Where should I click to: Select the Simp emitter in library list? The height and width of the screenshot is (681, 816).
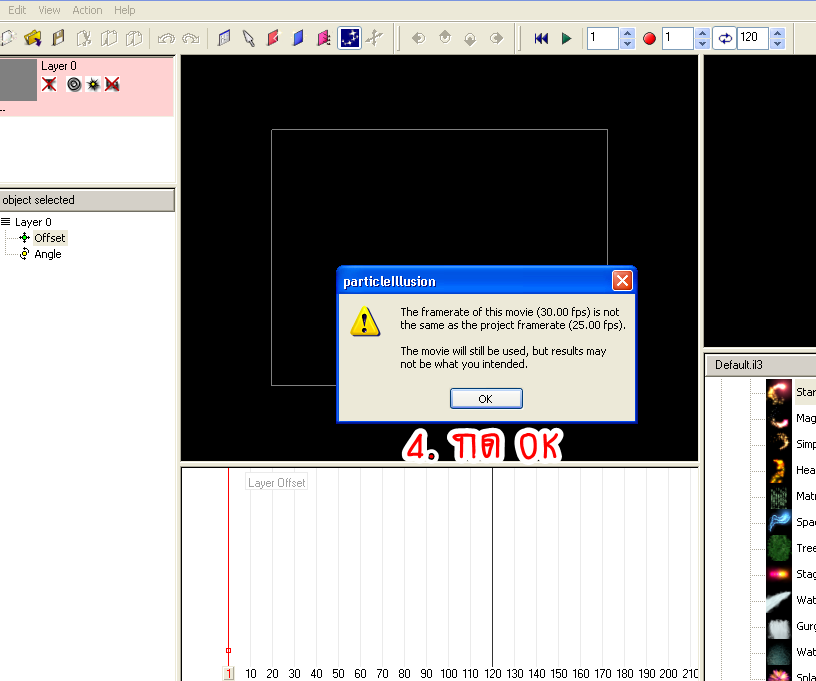806,444
